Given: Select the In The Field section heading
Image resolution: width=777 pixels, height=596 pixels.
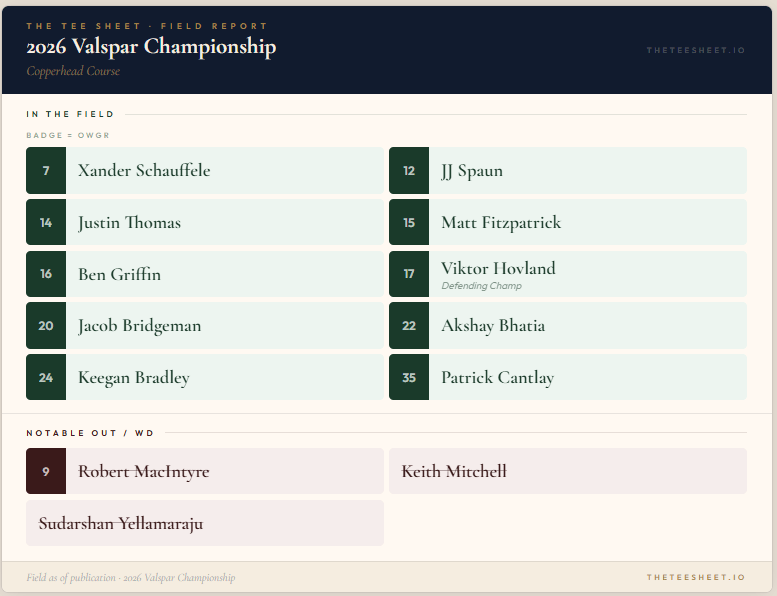Looking at the screenshot, I should coord(70,114).
